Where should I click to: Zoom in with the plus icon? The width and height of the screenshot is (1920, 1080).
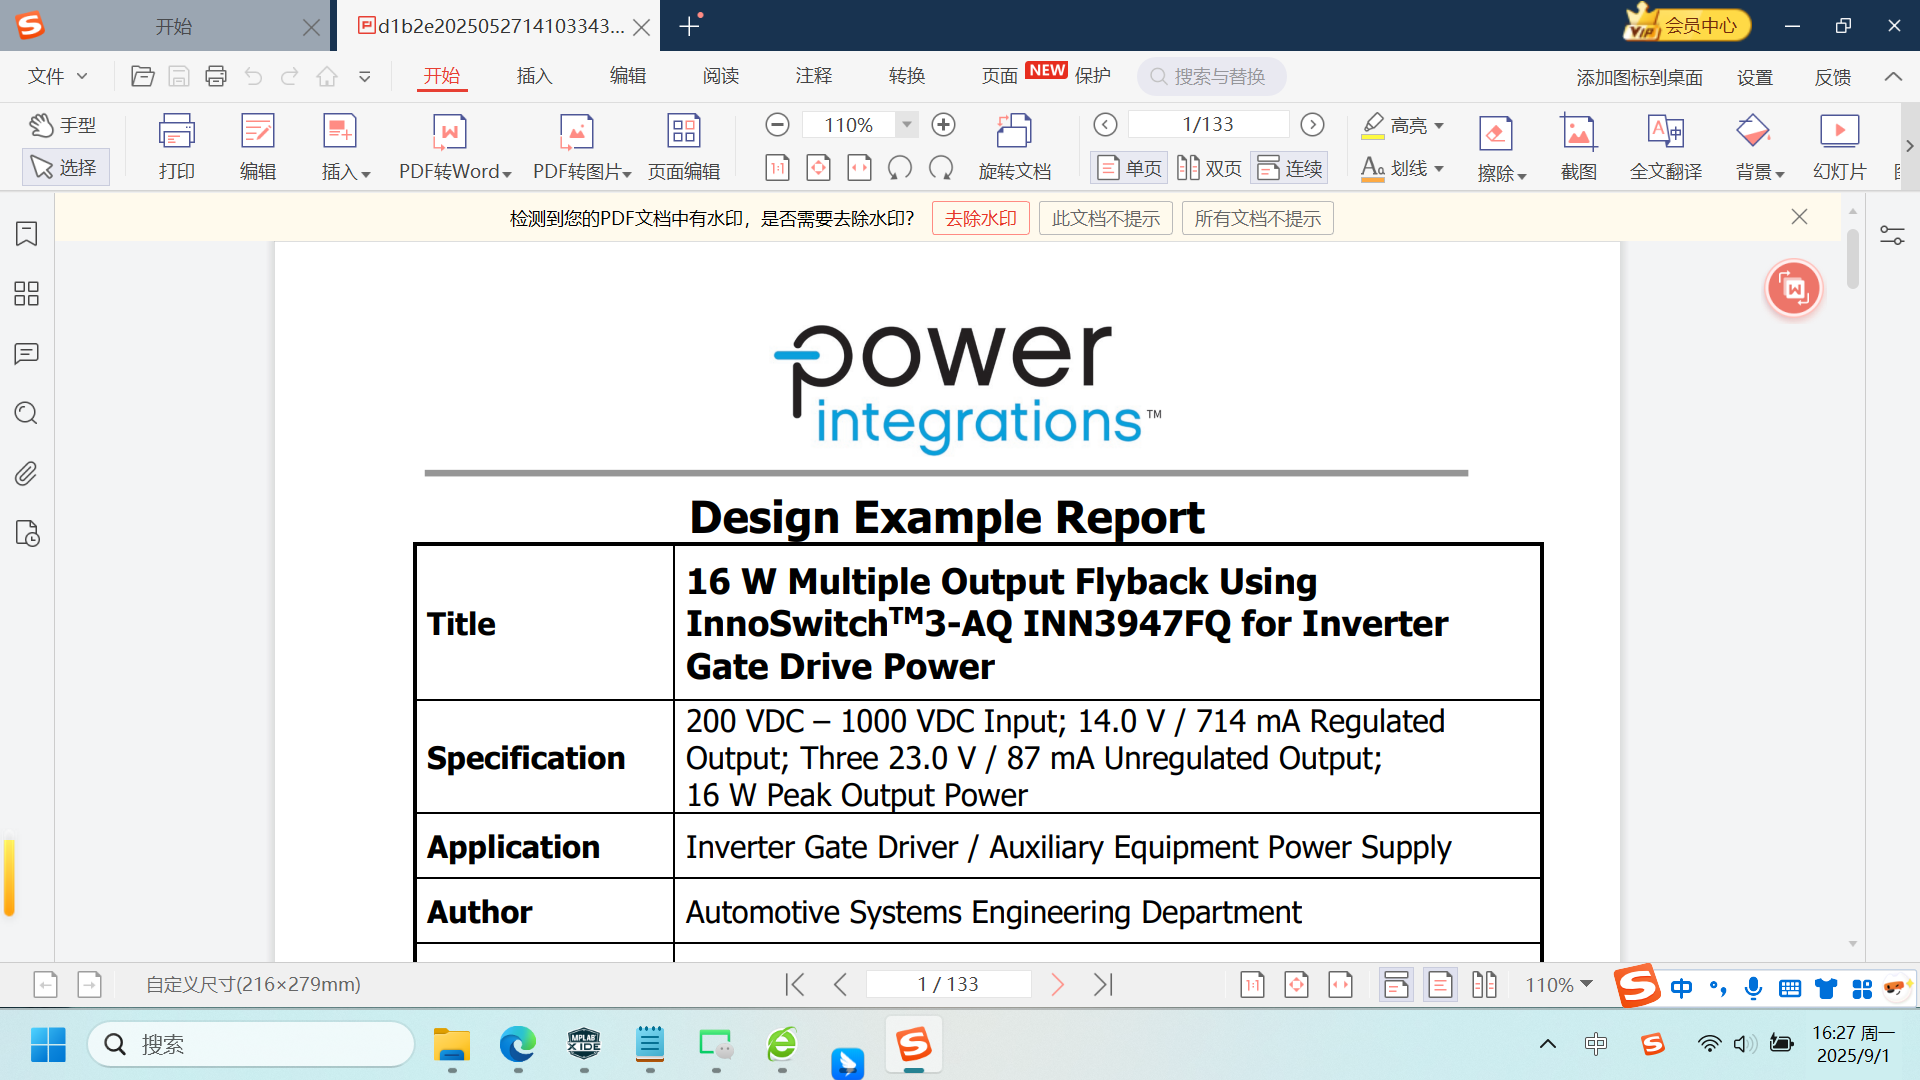pyautogui.click(x=943, y=125)
